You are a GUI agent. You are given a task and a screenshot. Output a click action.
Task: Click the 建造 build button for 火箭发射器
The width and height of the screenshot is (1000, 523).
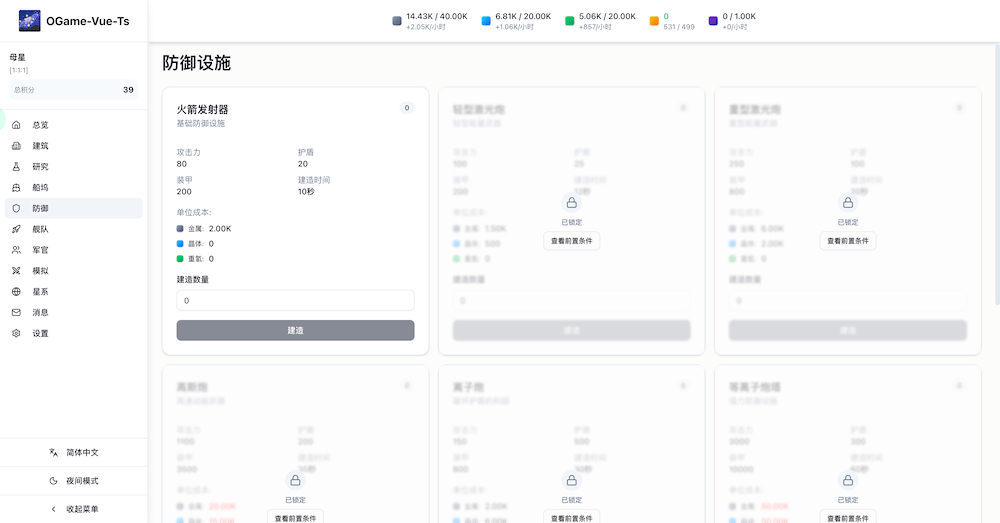(x=295, y=331)
